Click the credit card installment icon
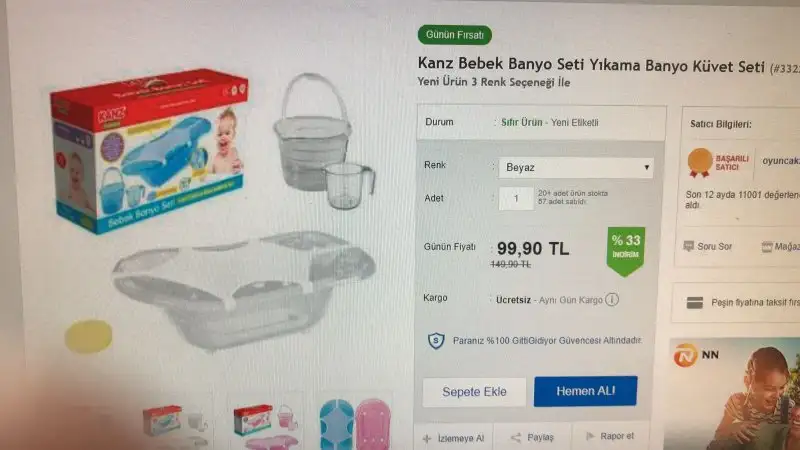Screen dimensions: 800x450 point(694,303)
